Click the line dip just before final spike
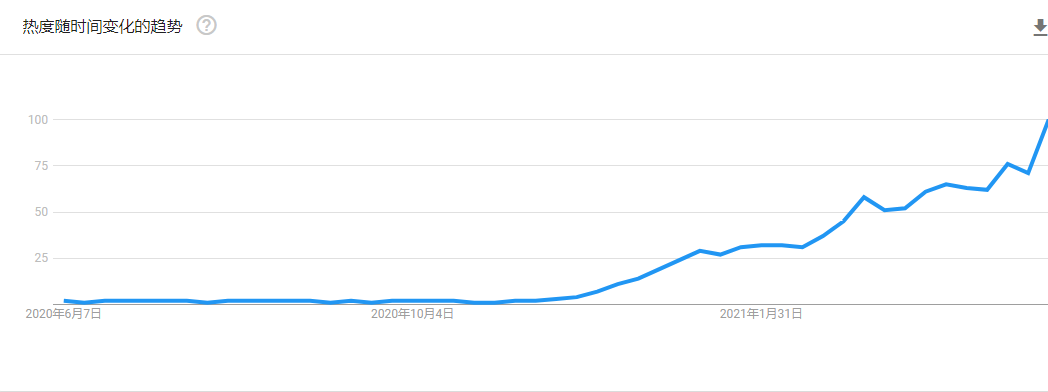 [1028, 173]
